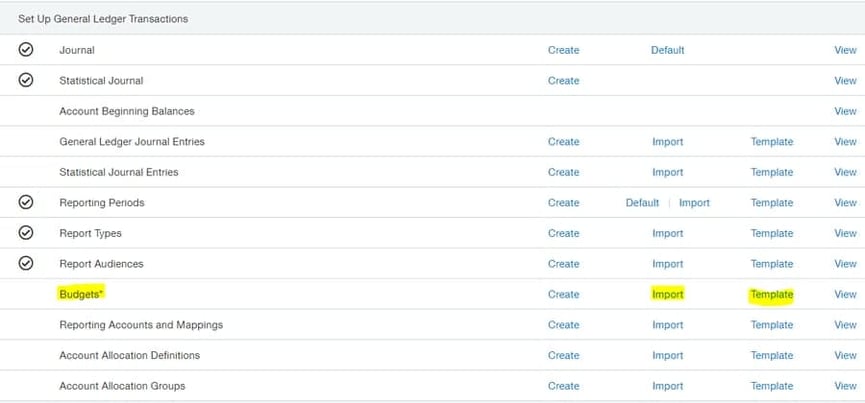Click Default link in Journal row
Screen dimensions: 865x403
667,50
